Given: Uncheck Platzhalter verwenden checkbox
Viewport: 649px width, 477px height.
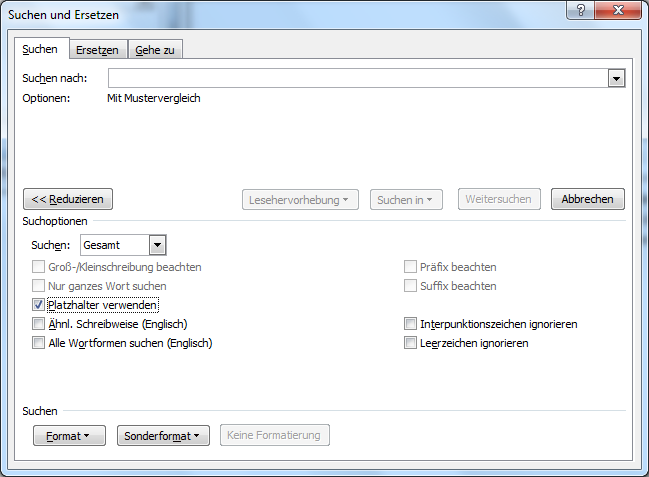Looking at the screenshot, I should tap(39, 305).
